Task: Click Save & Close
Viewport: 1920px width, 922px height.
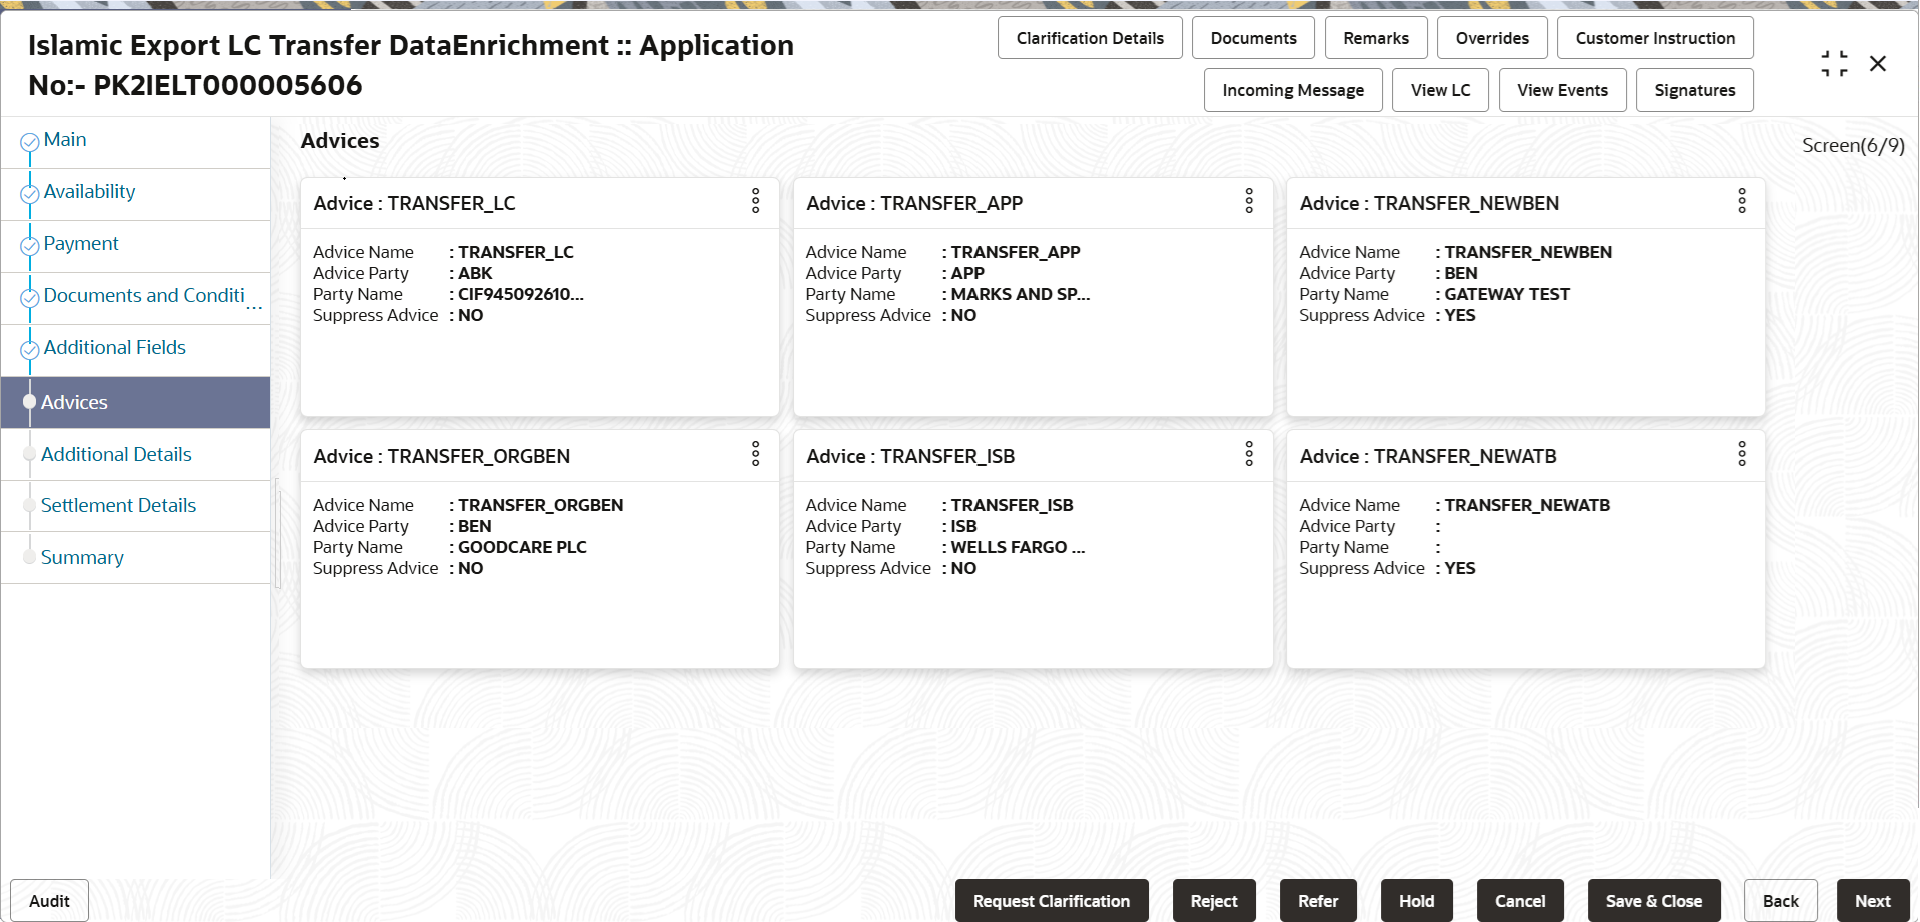Action: click(1653, 901)
